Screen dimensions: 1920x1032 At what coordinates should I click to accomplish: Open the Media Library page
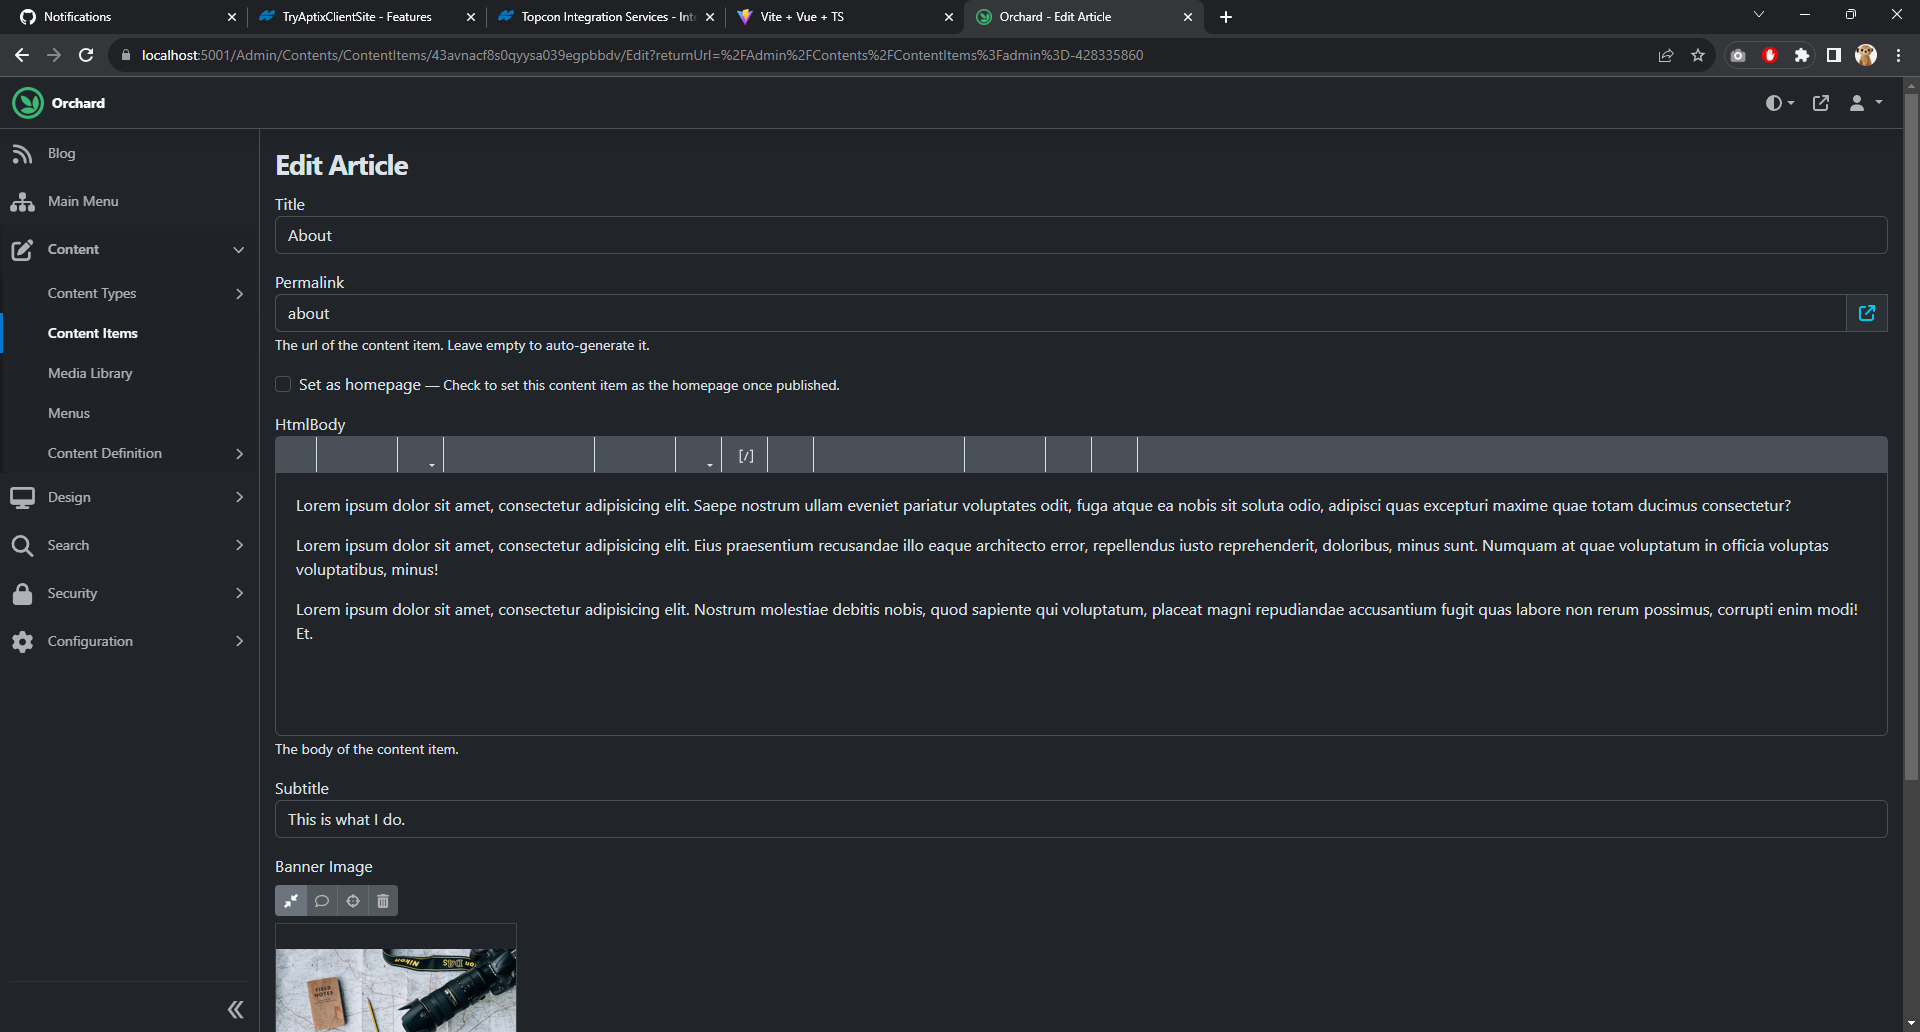click(x=90, y=373)
